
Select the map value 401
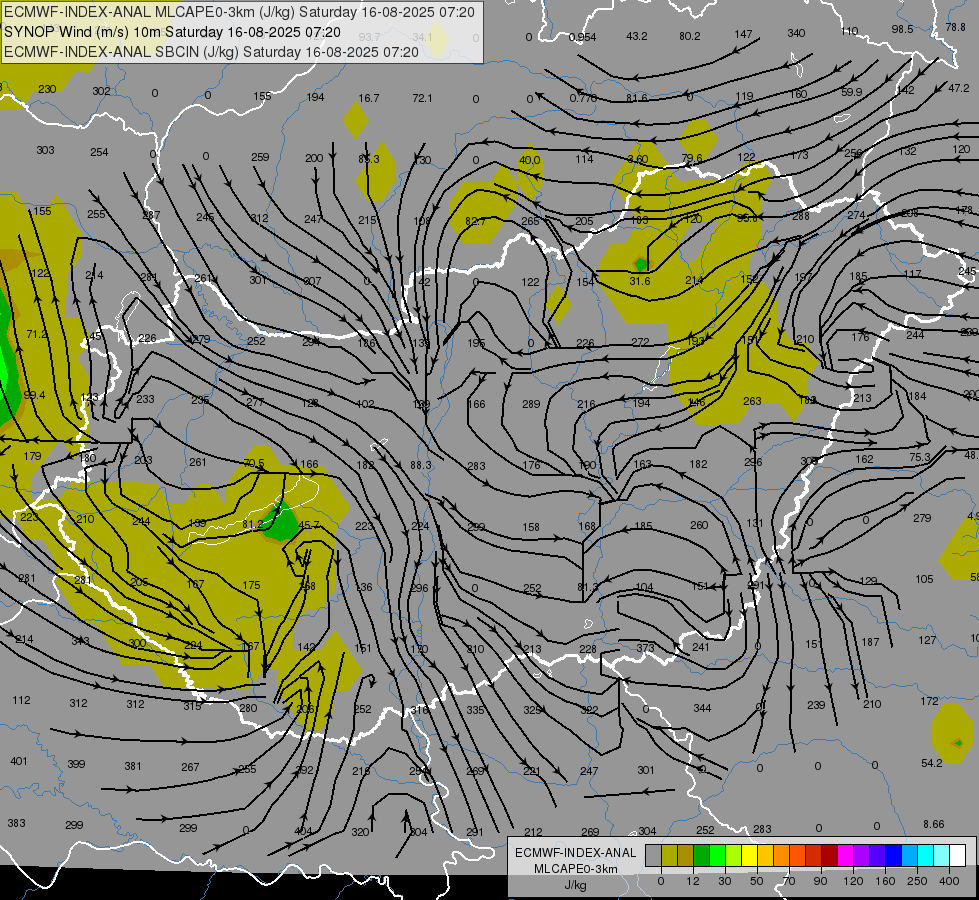(19, 761)
